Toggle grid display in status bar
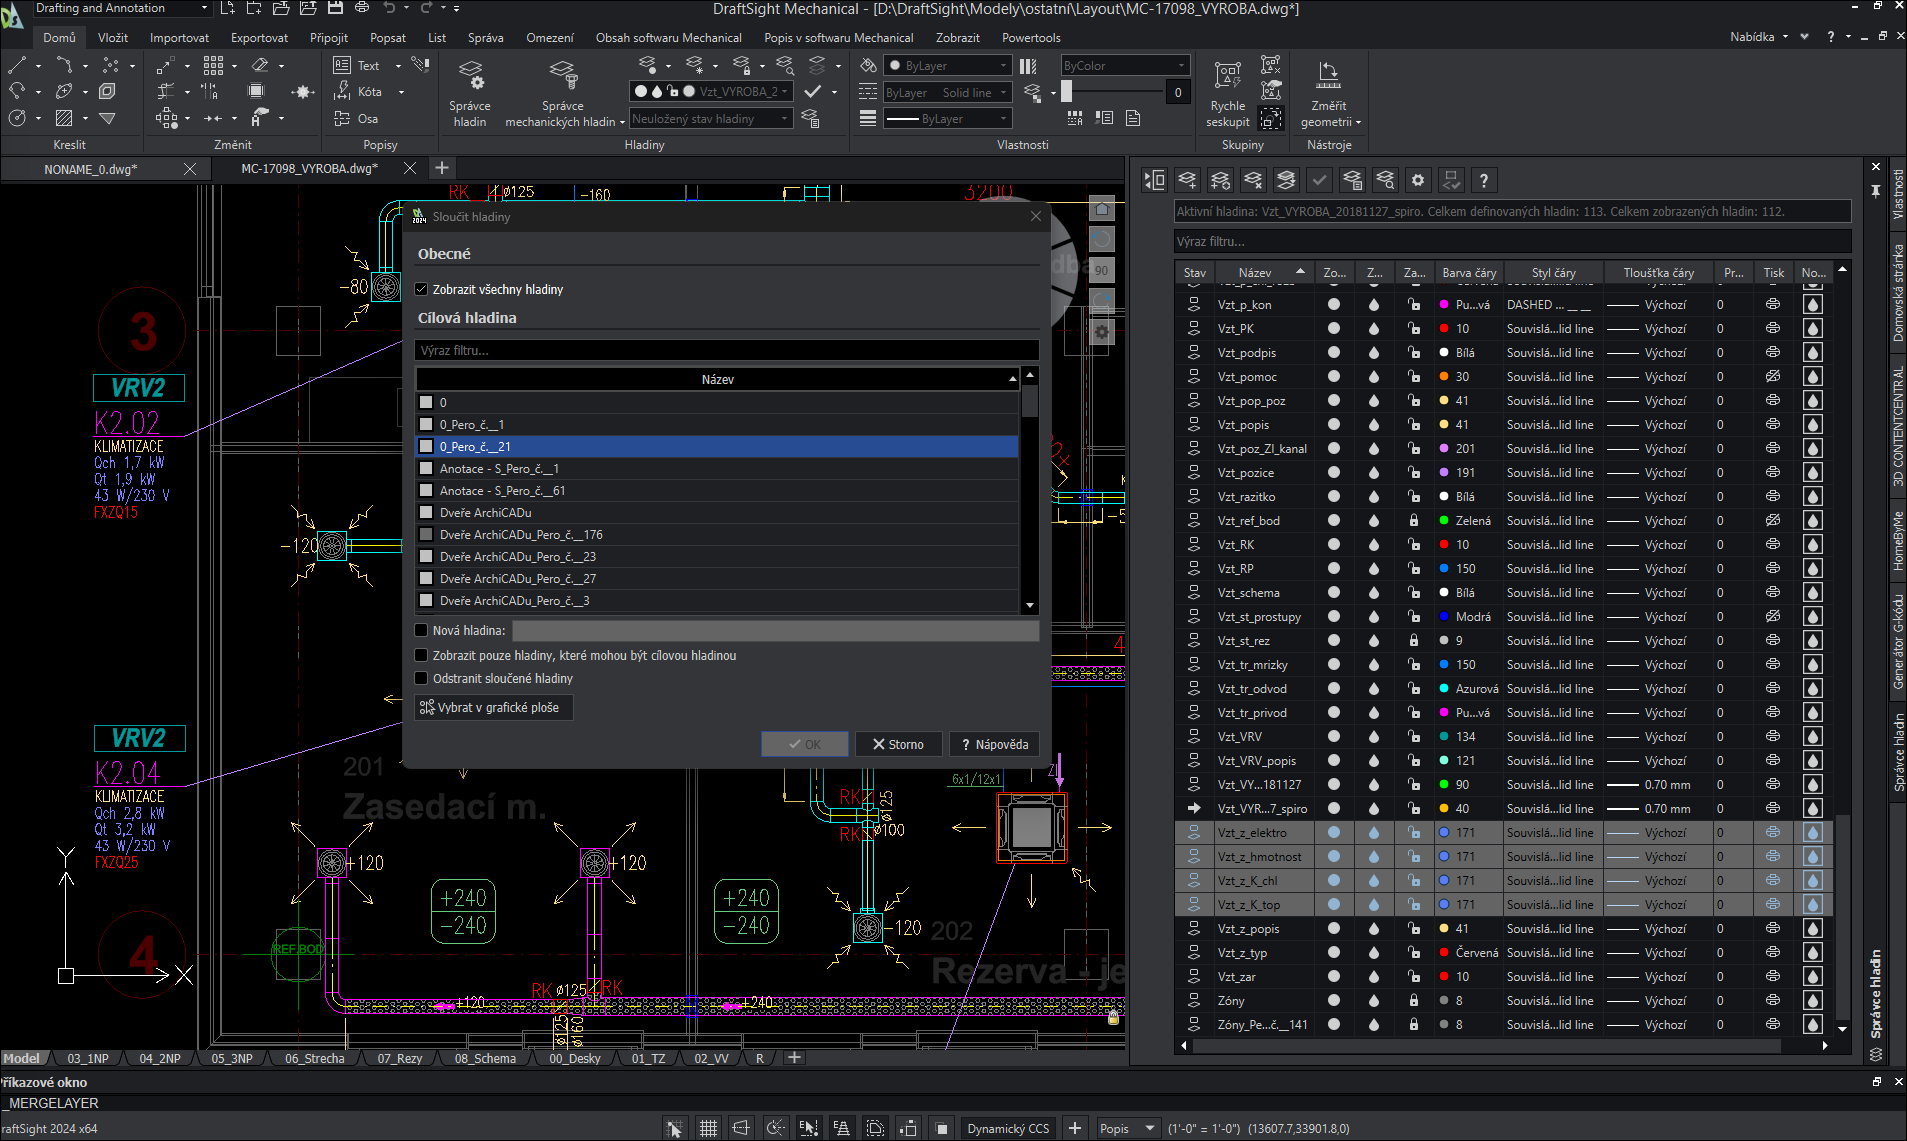The image size is (1907, 1141). 708,1128
